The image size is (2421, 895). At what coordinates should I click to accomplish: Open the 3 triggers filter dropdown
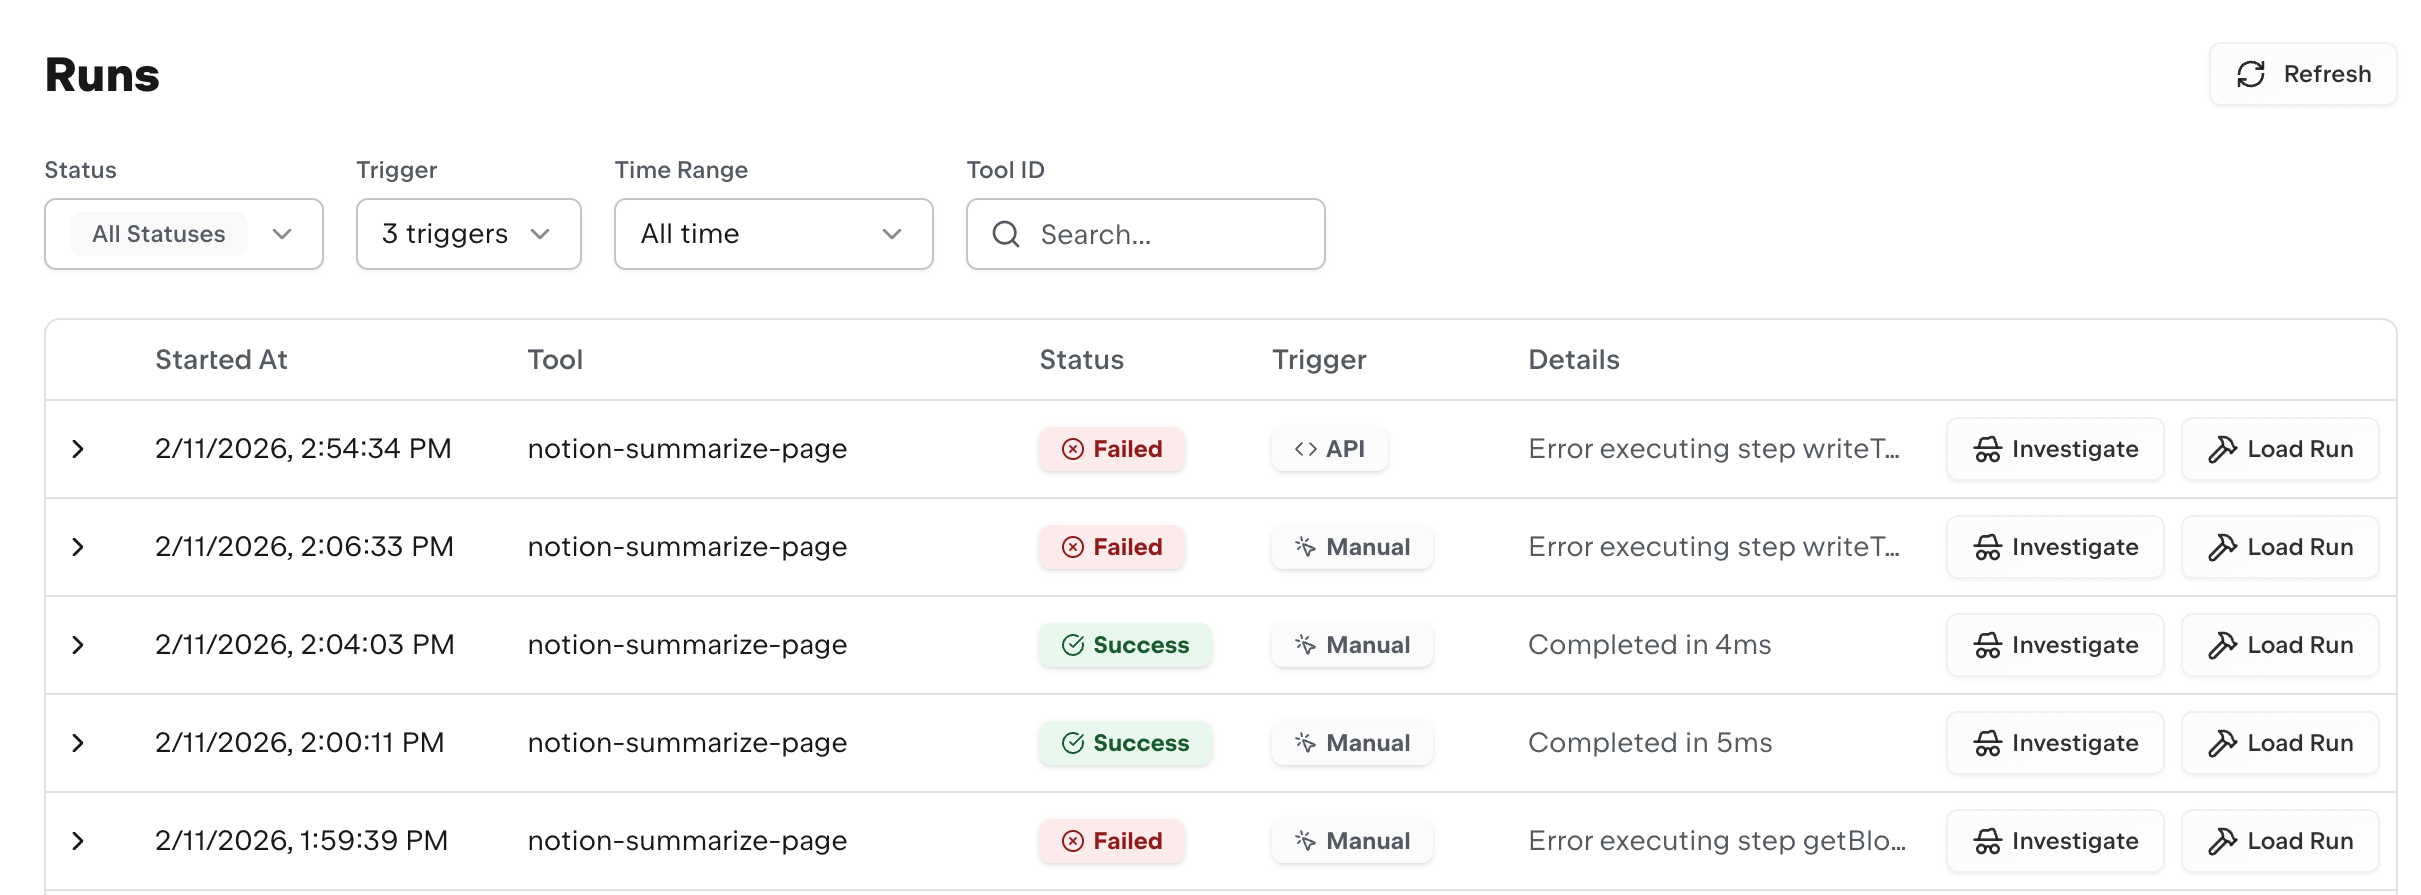pyautogui.click(x=468, y=234)
